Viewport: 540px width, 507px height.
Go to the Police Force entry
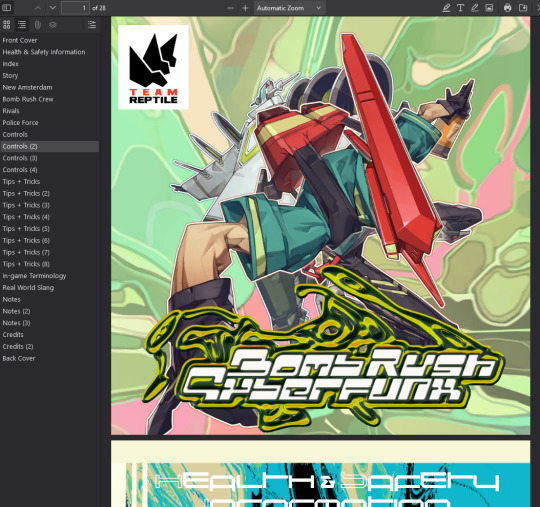tap(20, 123)
